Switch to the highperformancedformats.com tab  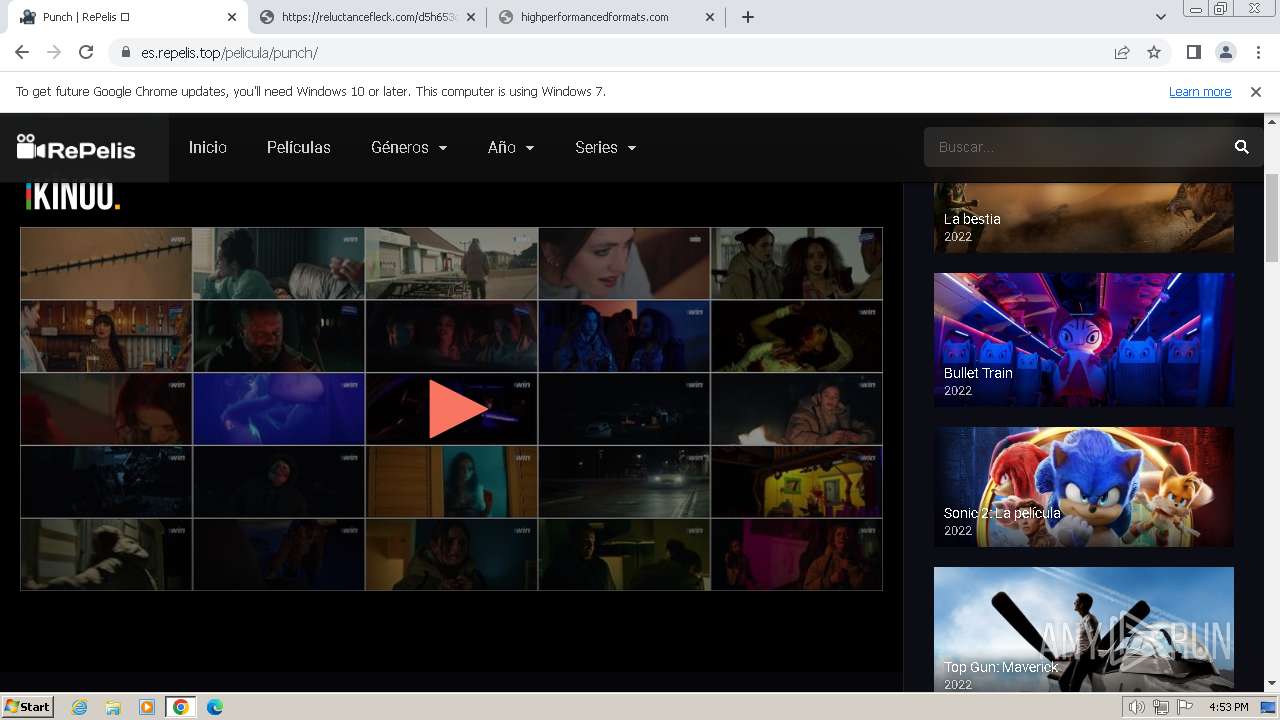[606, 17]
